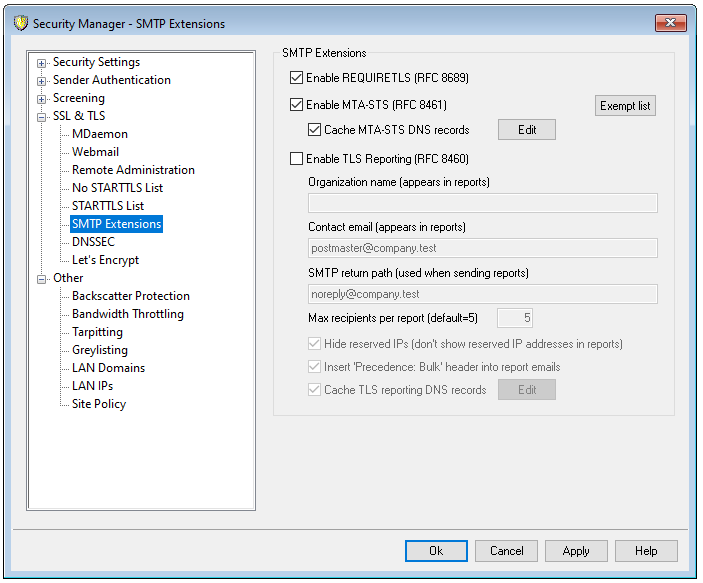Collapse the Other tree node
The height and width of the screenshot is (583, 703).
click(42, 279)
